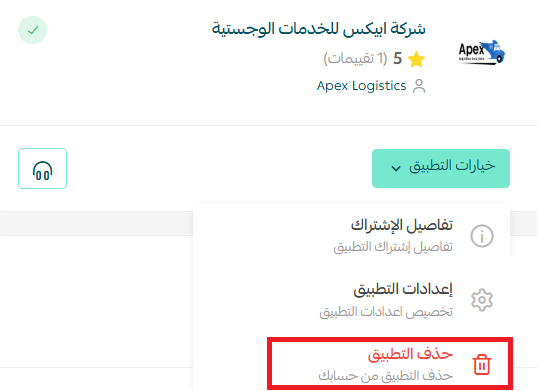
Task: Click the info circle icon for subscription details
Action: pos(482,236)
